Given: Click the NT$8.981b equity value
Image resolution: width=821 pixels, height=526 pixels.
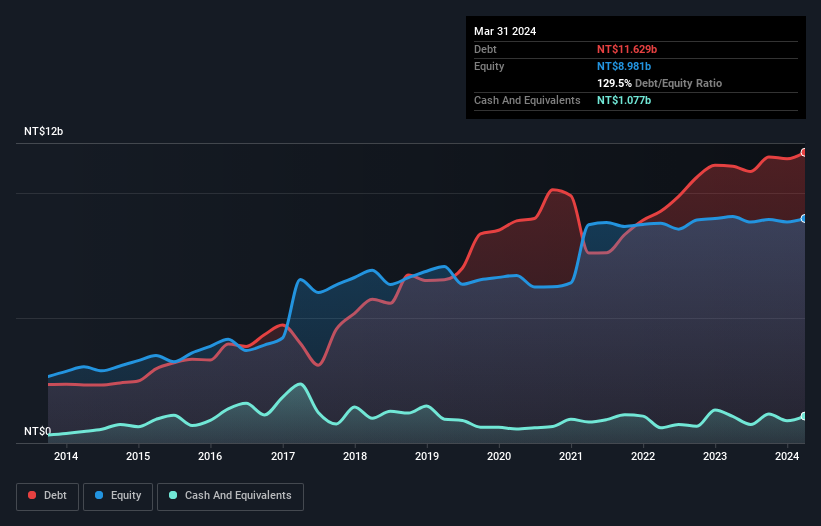Looking at the screenshot, I should 624,66.
